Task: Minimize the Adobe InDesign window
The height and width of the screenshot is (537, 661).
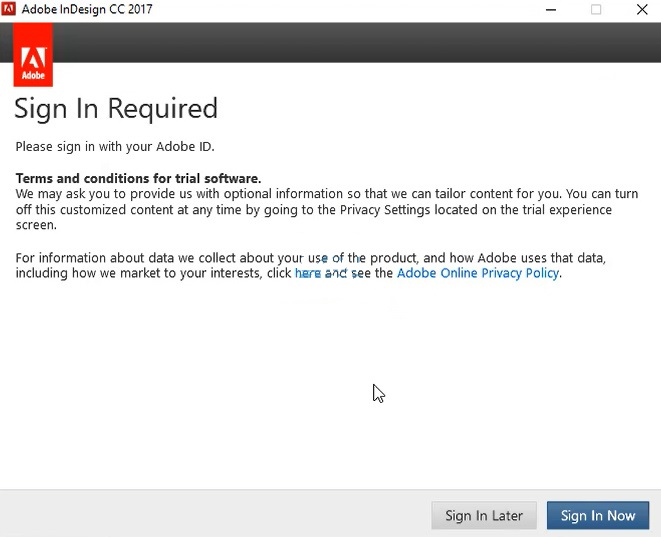Action: click(x=552, y=10)
